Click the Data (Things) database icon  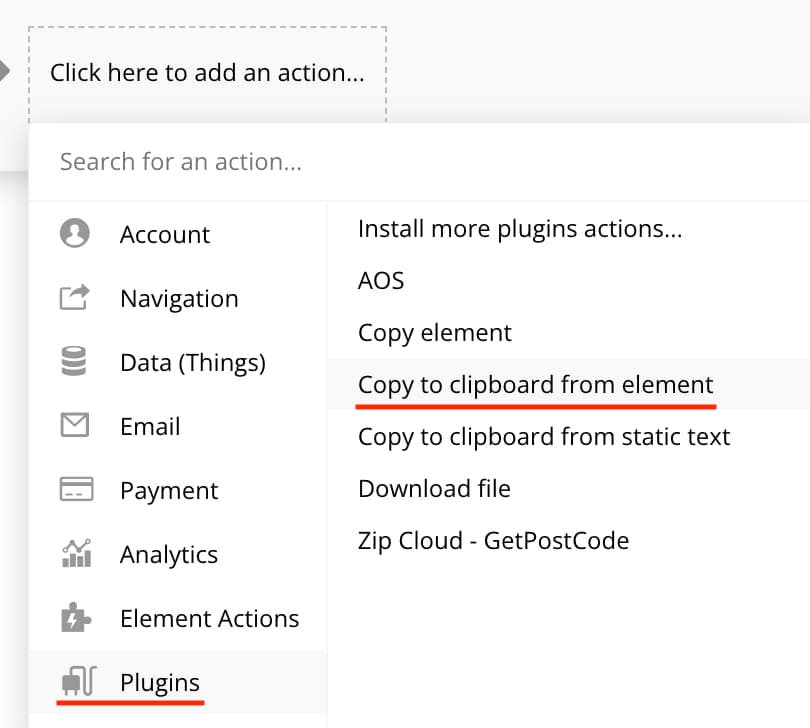[74, 361]
